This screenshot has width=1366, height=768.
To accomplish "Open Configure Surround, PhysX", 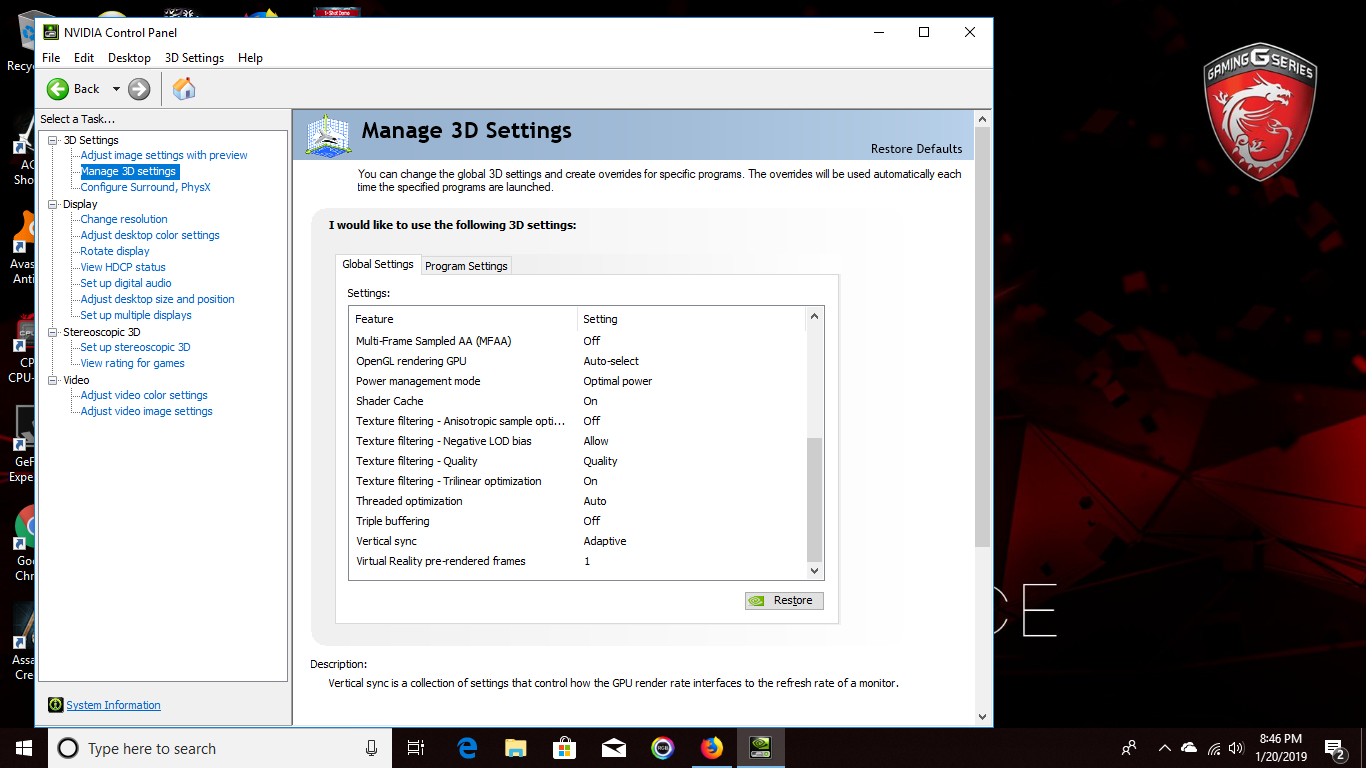I will coord(145,187).
